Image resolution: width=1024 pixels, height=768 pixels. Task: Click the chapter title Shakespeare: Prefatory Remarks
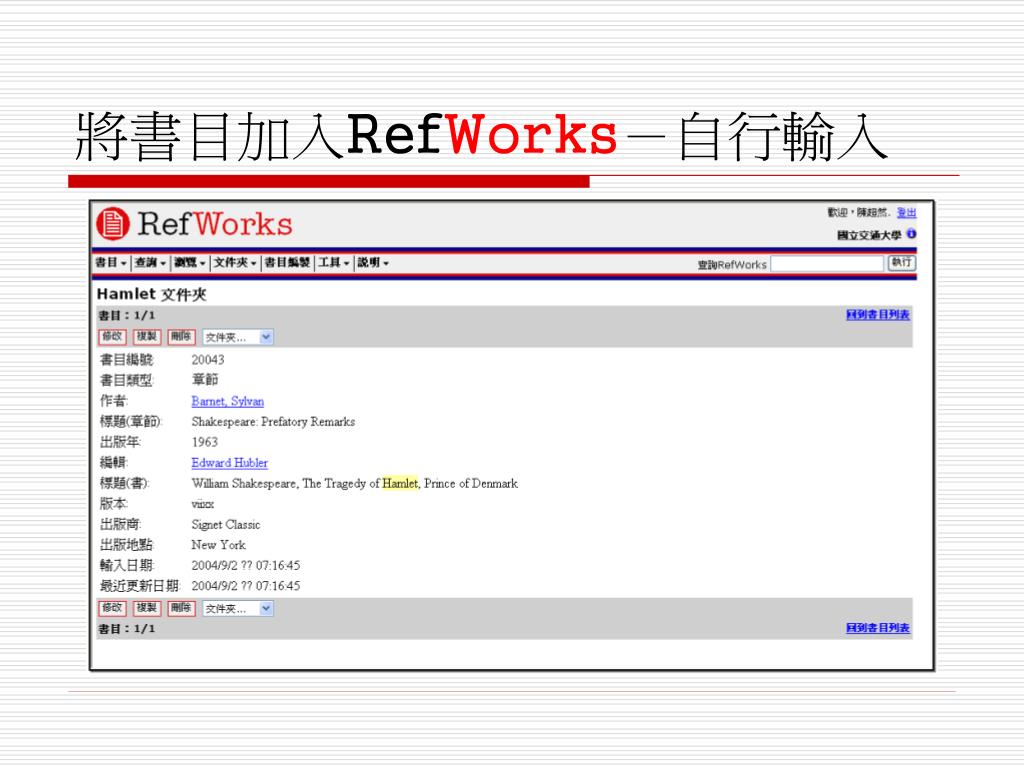(273, 422)
